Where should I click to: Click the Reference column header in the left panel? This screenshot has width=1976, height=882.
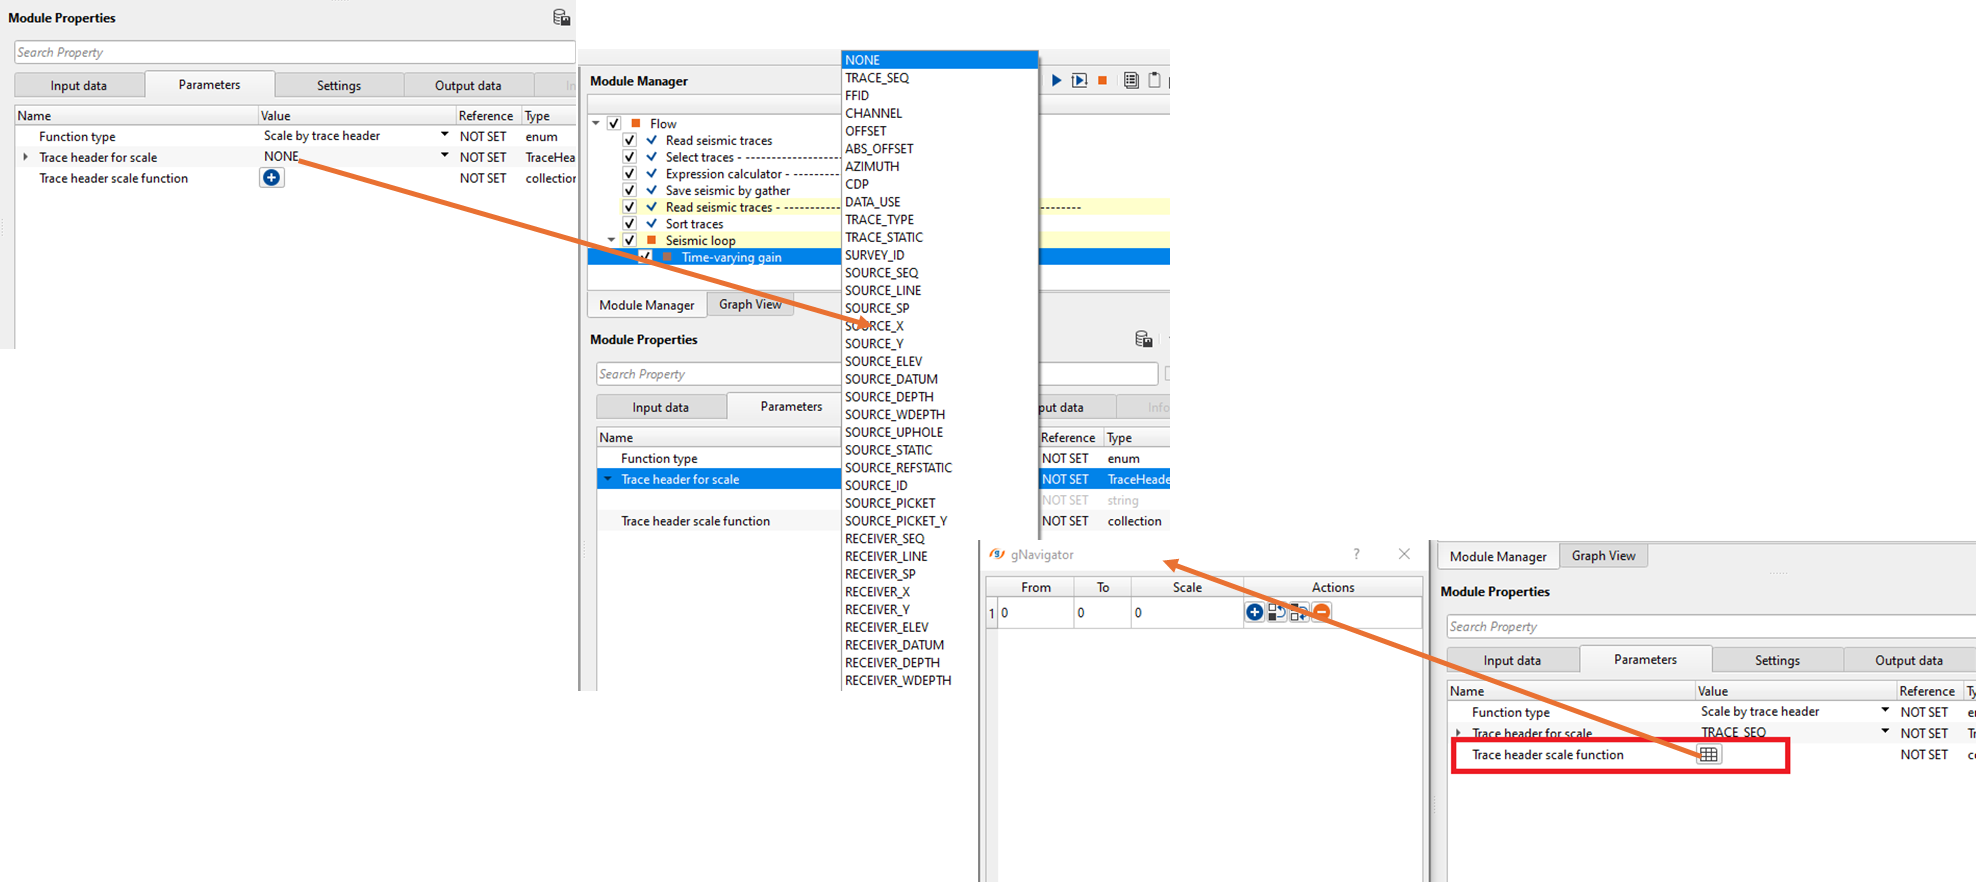[486, 115]
